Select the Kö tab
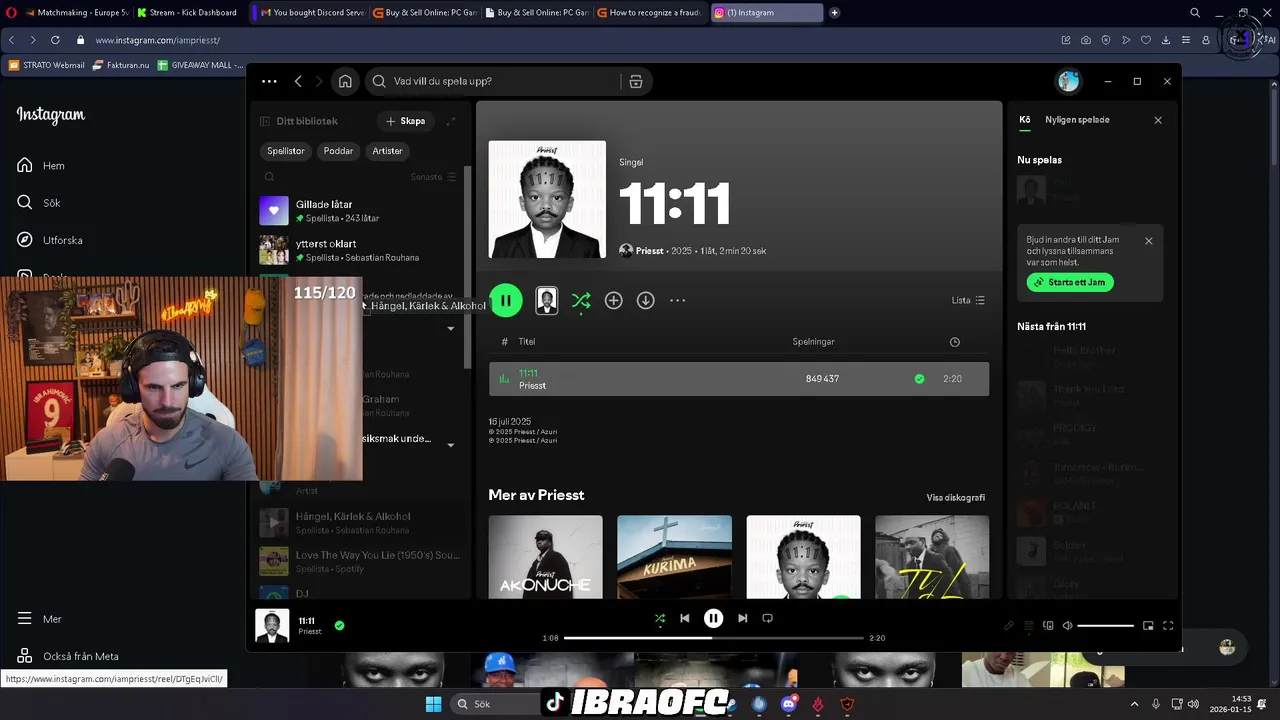 (x=1024, y=120)
